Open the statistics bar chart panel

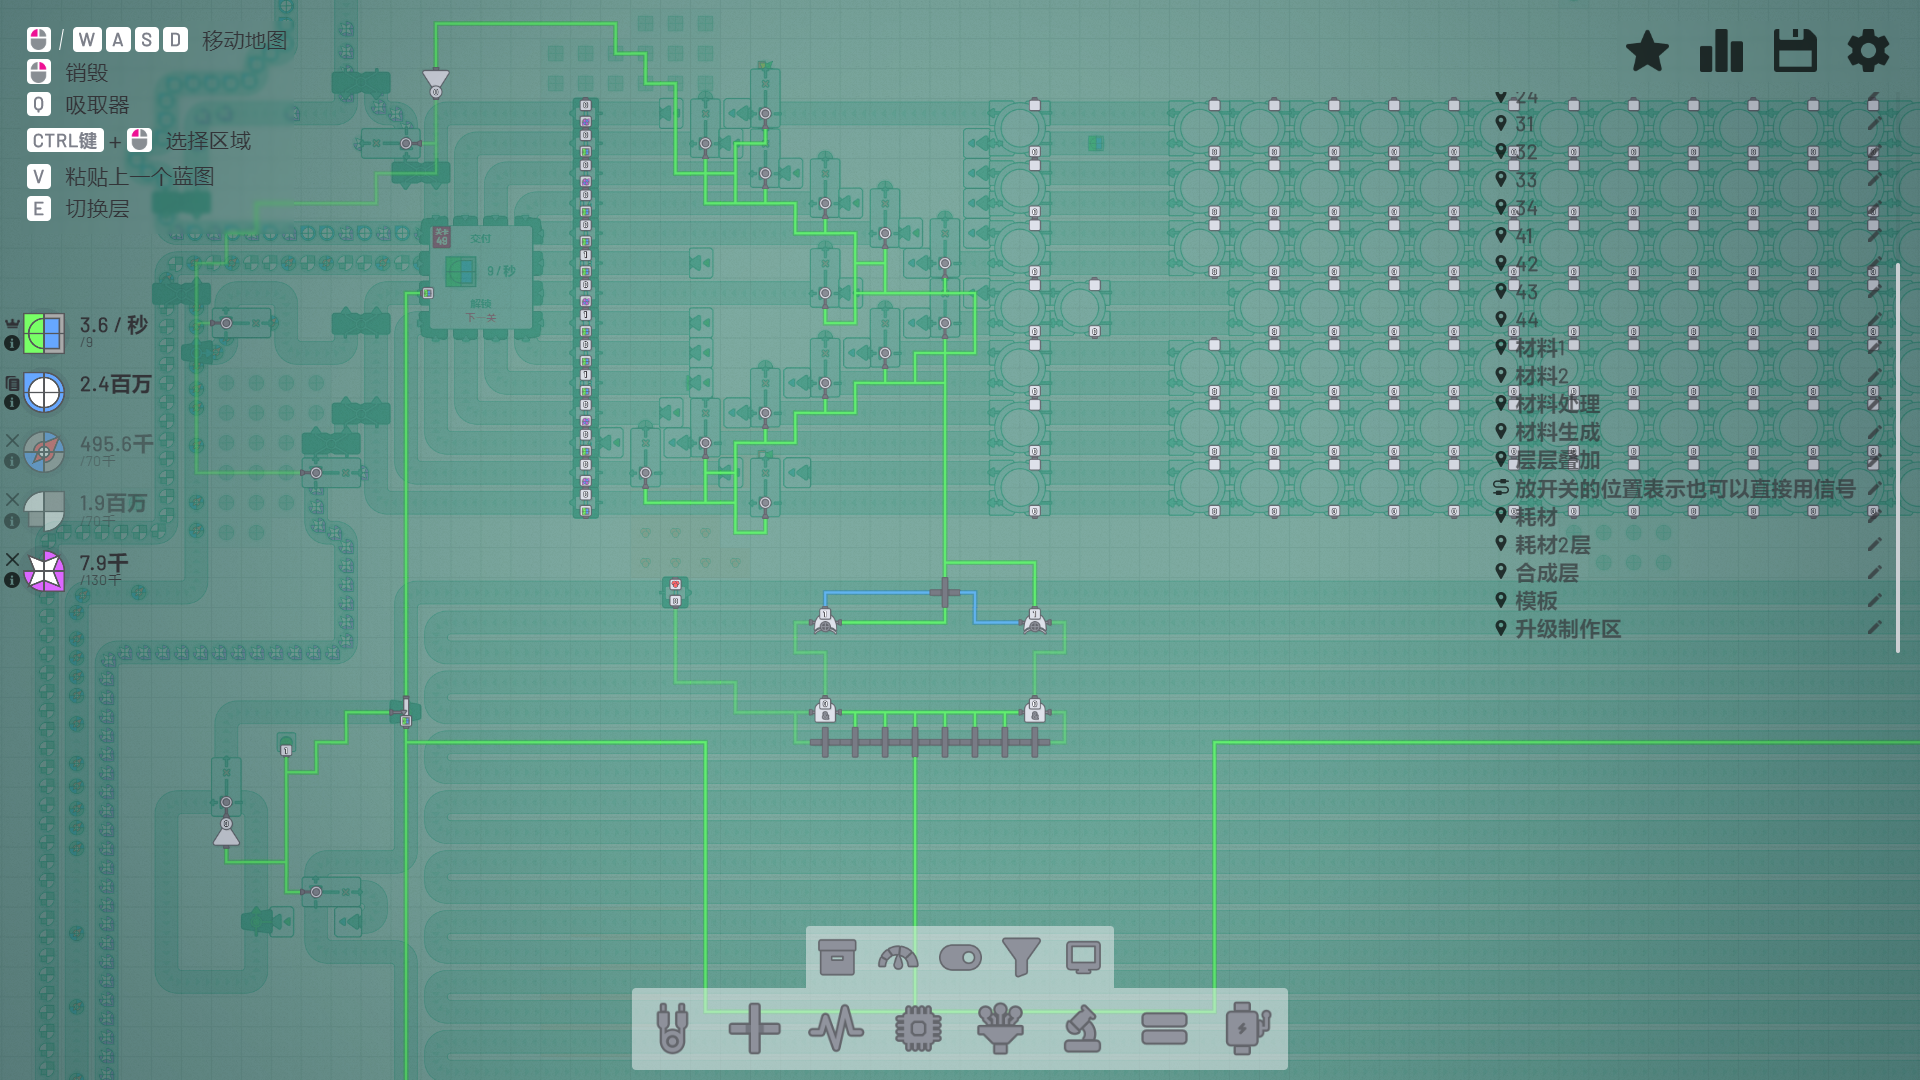[1721, 51]
